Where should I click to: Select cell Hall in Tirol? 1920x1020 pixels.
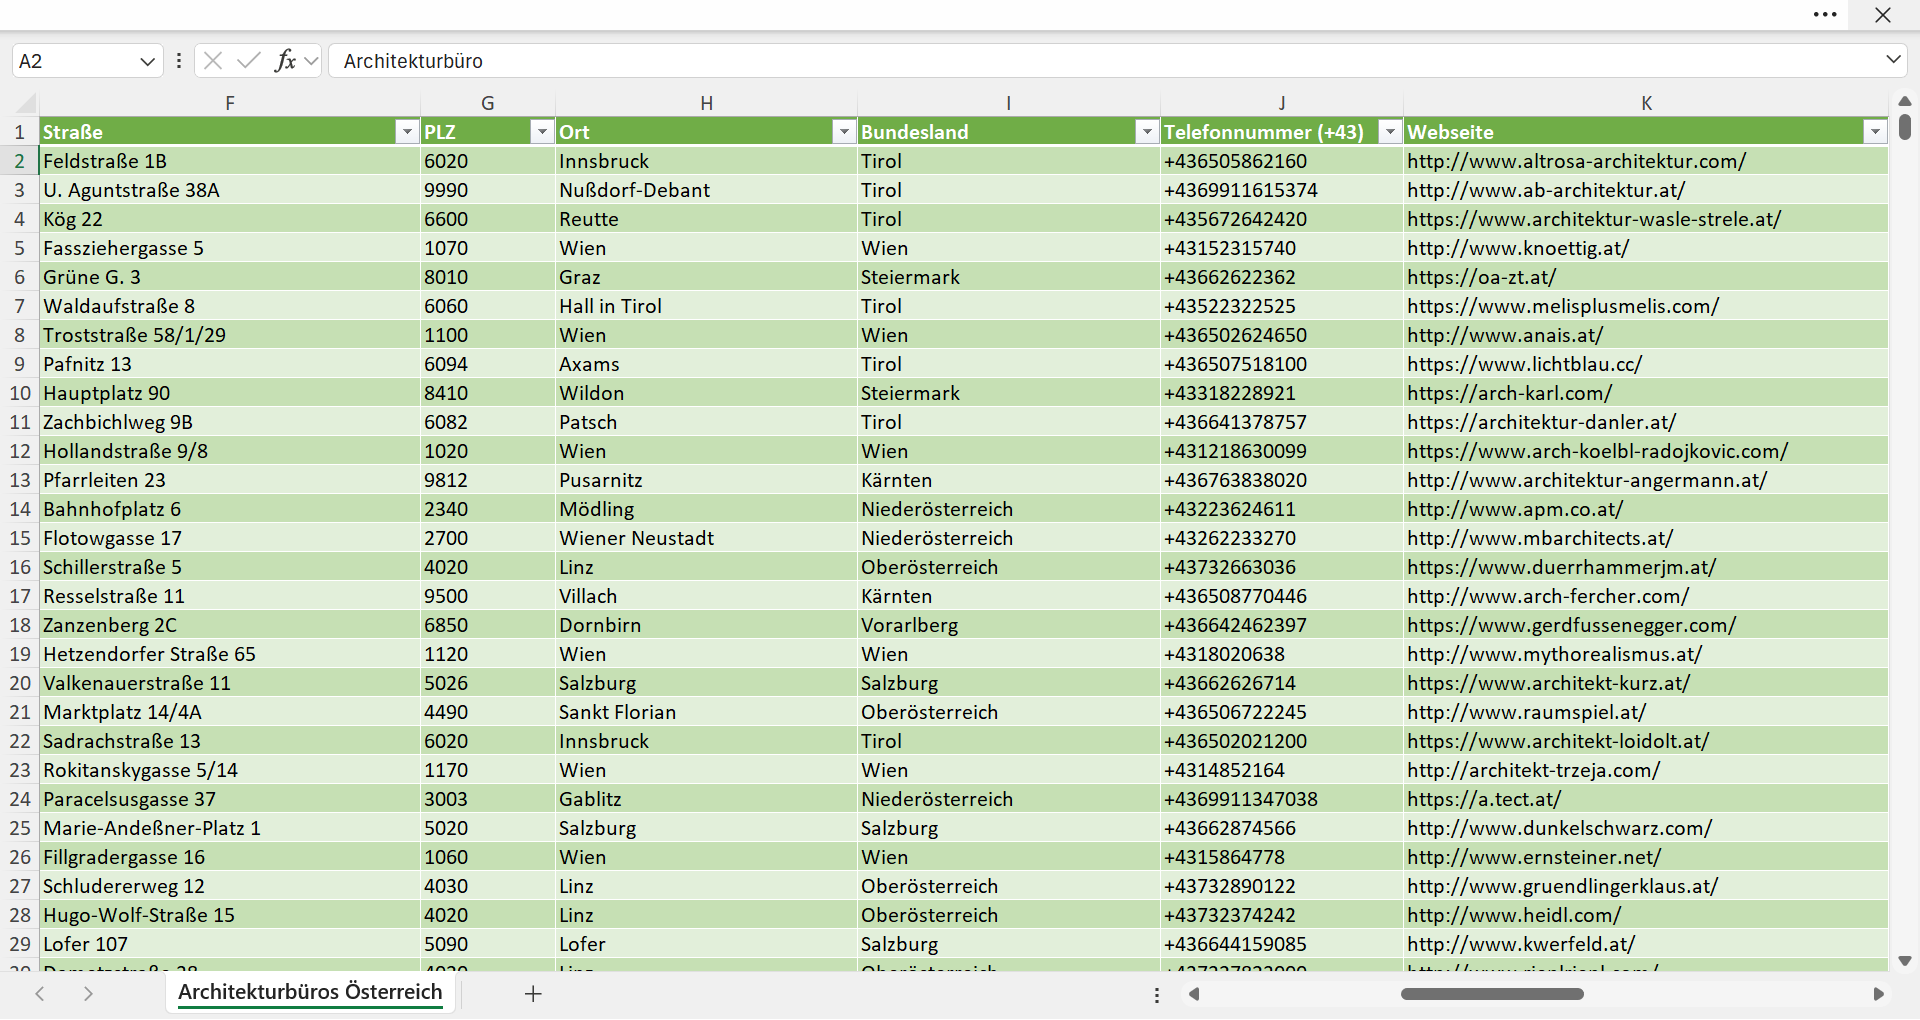pos(706,306)
